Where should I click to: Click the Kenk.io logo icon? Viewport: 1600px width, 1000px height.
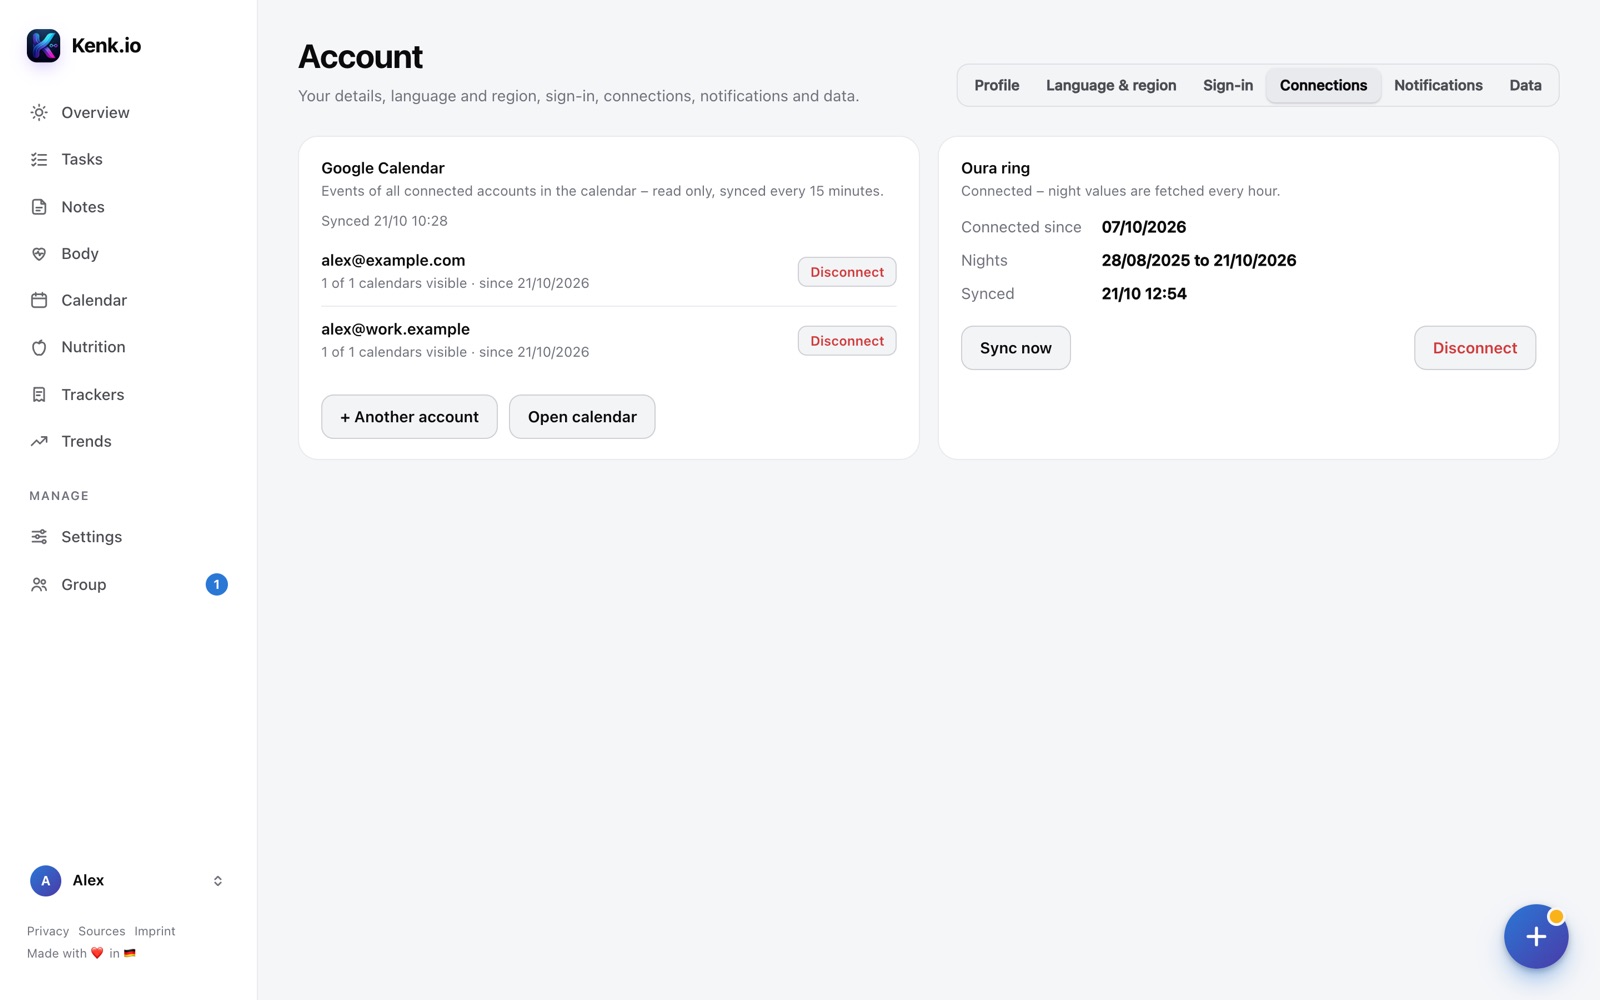(43, 45)
